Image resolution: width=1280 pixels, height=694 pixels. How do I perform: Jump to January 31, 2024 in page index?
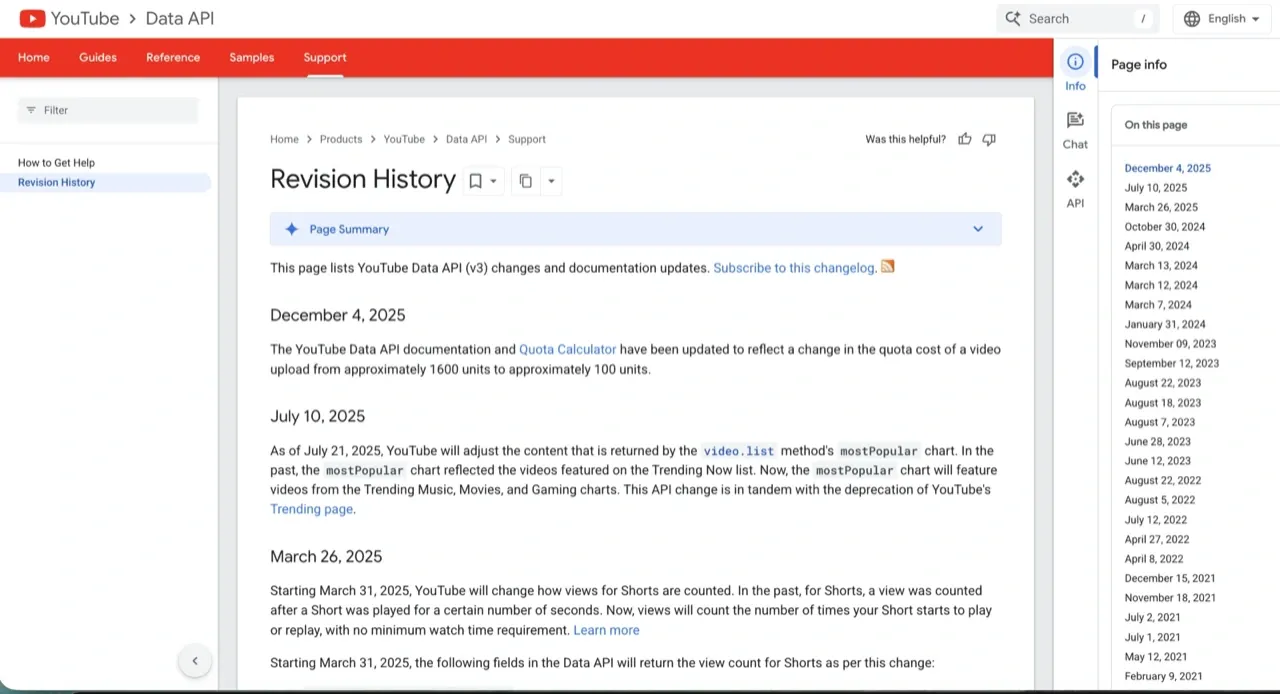point(1165,324)
